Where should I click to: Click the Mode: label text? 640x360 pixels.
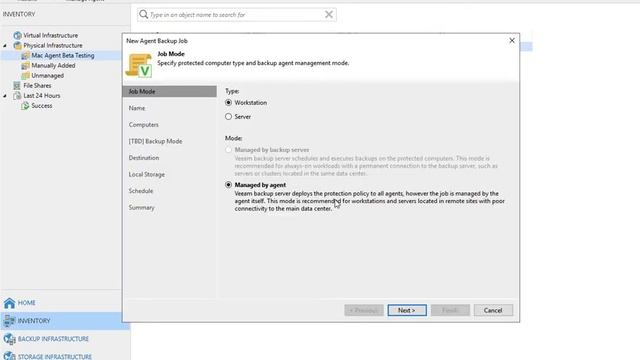click(x=233, y=138)
